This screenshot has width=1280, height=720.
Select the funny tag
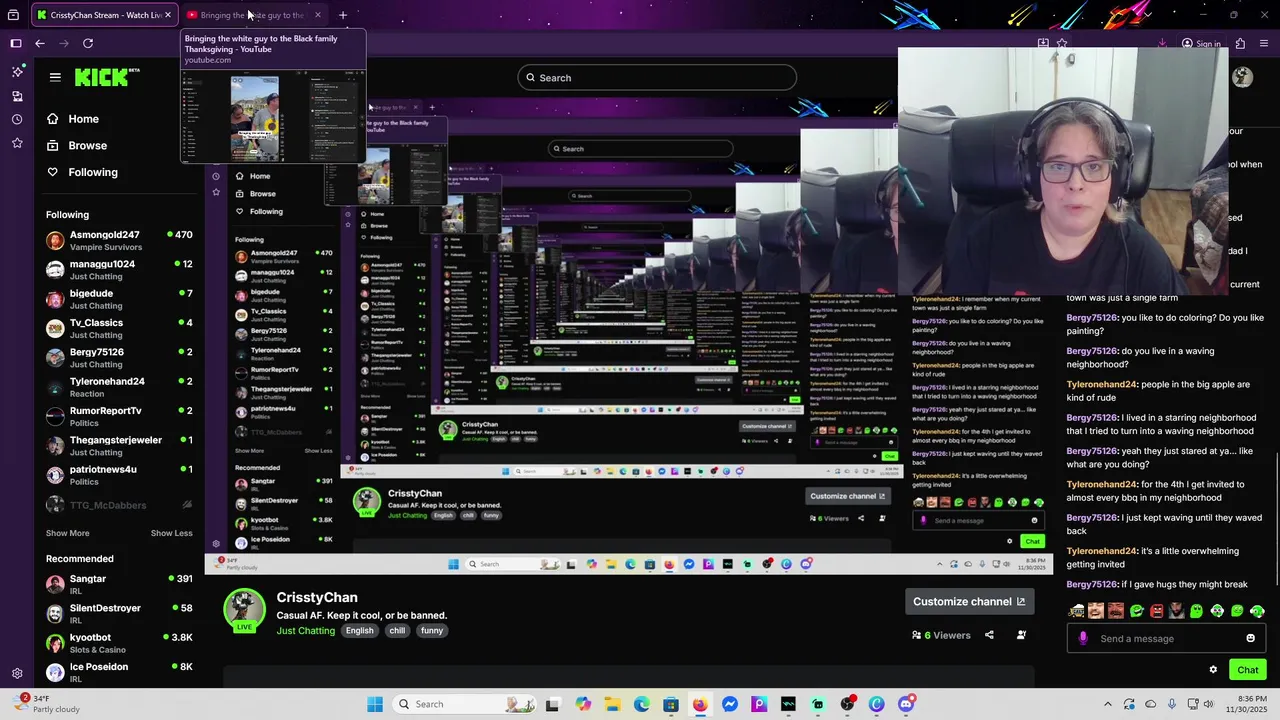pos(432,631)
